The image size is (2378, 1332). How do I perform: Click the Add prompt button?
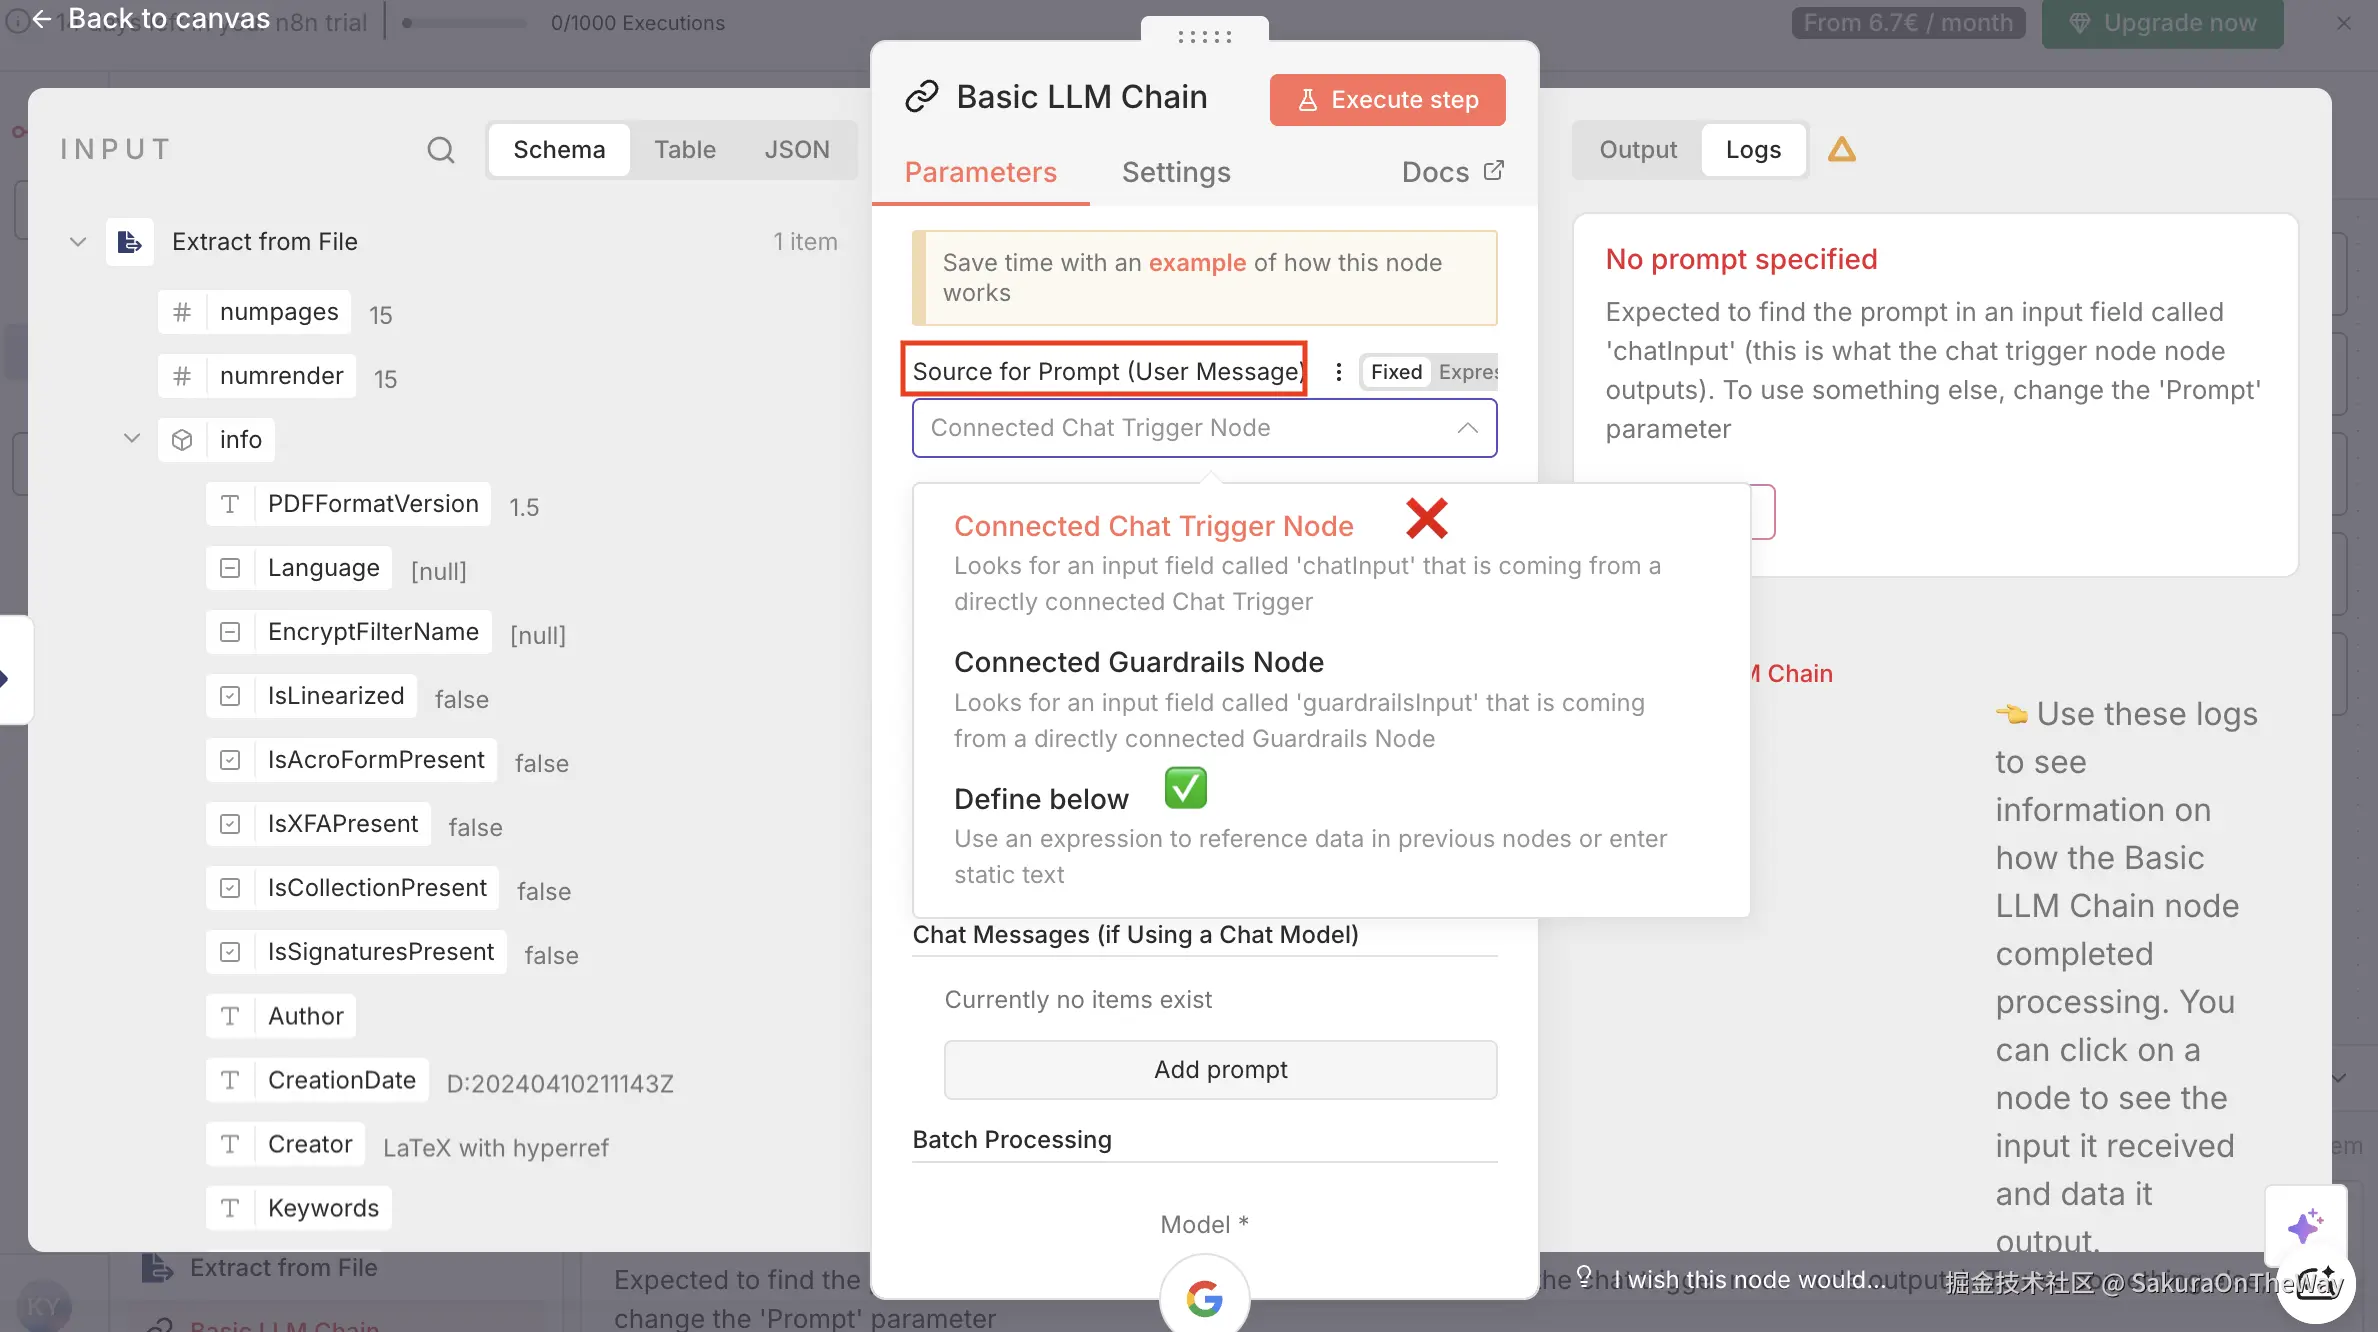click(x=1220, y=1070)
